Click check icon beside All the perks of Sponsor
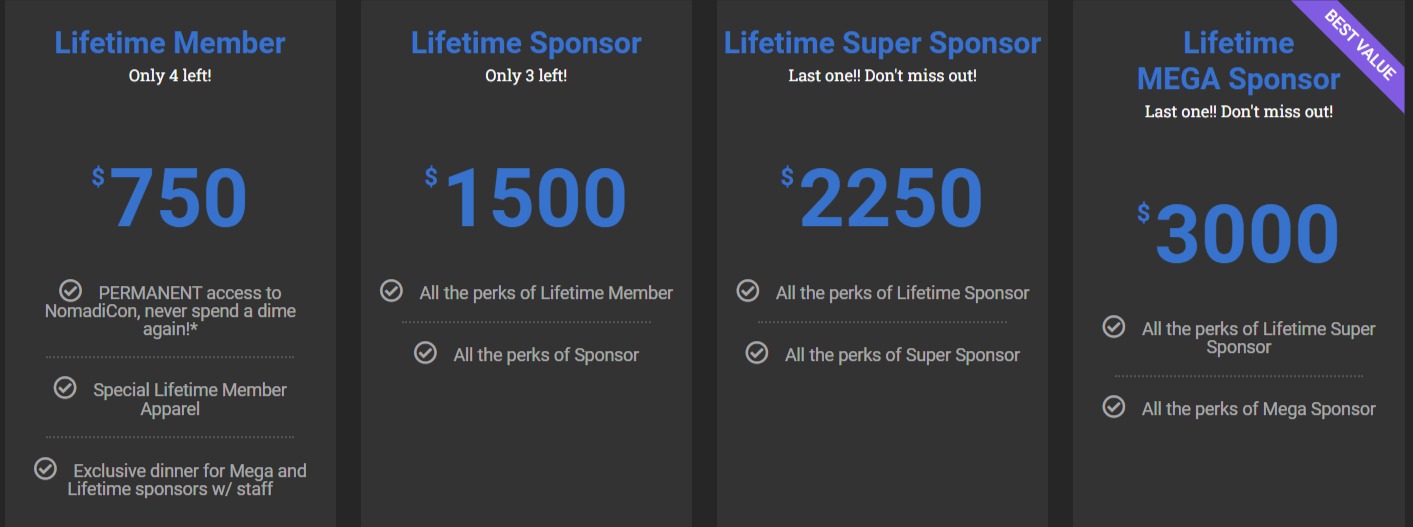Image resolution: width=1413 pixels, height=527 pixels. 425,353
